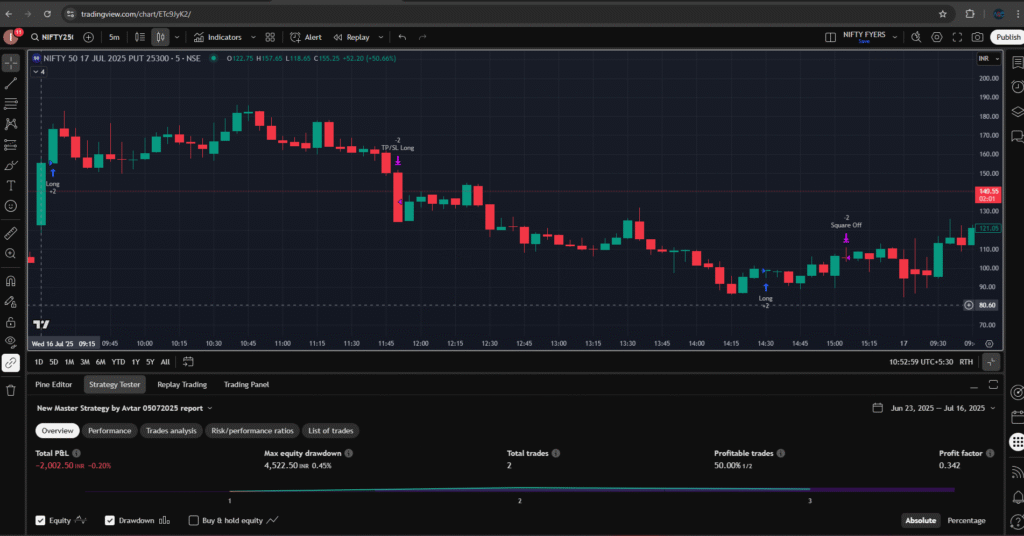Open the calendar icon in right sidebar
This screenshot has width=1024, height=536.
pyautogui.click(x=1017, y=417)
